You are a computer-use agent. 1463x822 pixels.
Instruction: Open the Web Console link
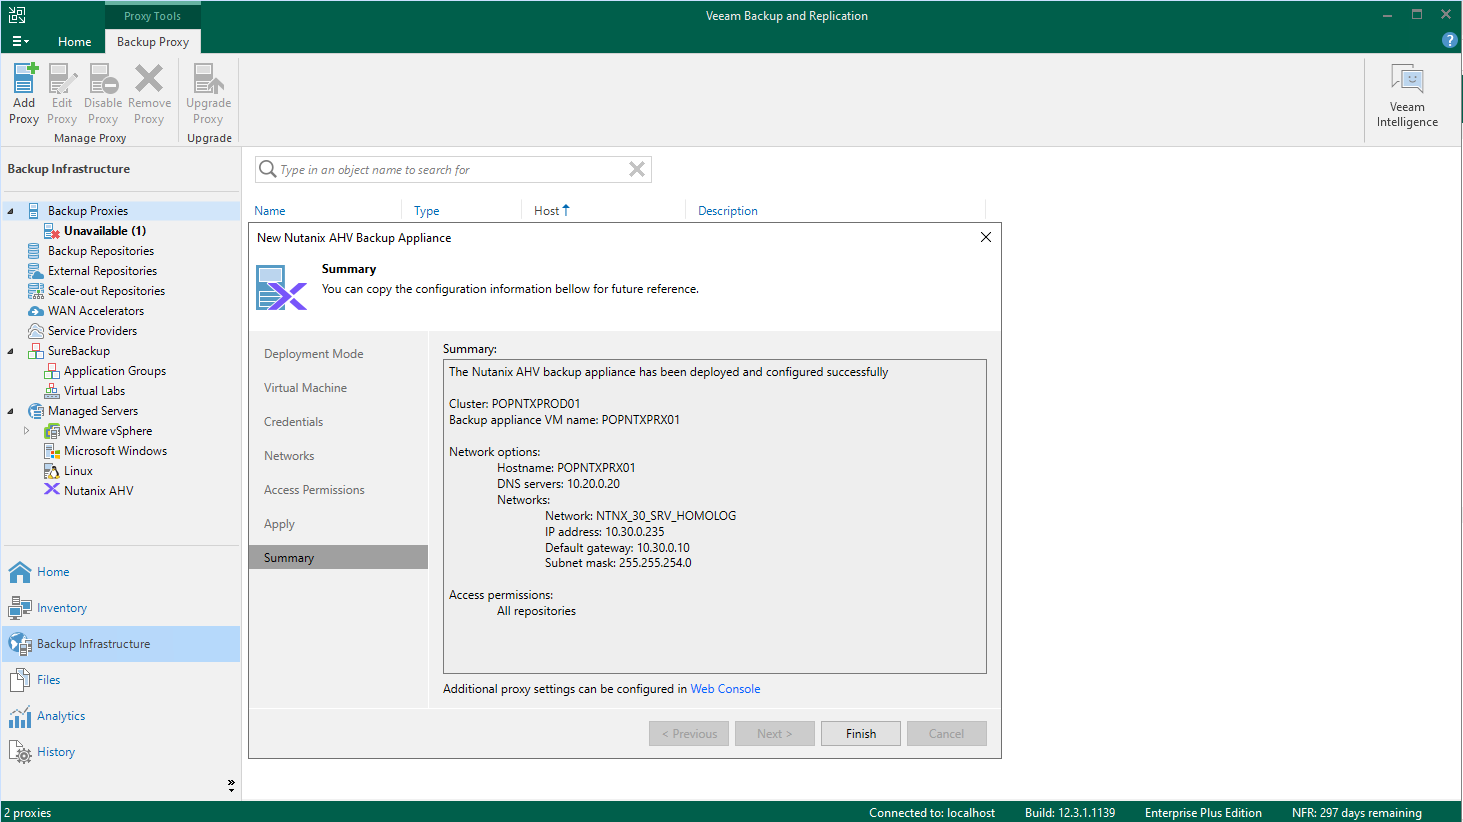click(x=725, y=689)
